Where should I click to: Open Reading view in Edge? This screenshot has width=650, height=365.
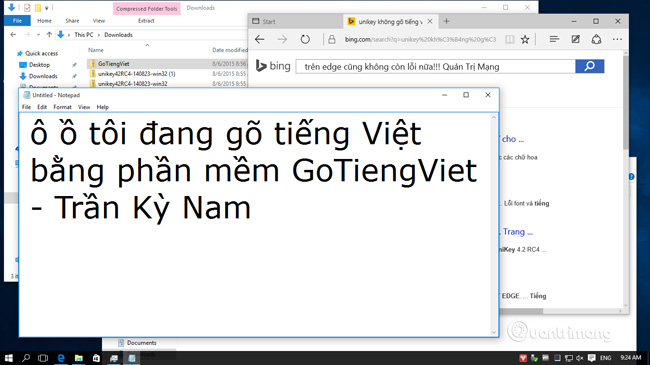pos(510,39)
